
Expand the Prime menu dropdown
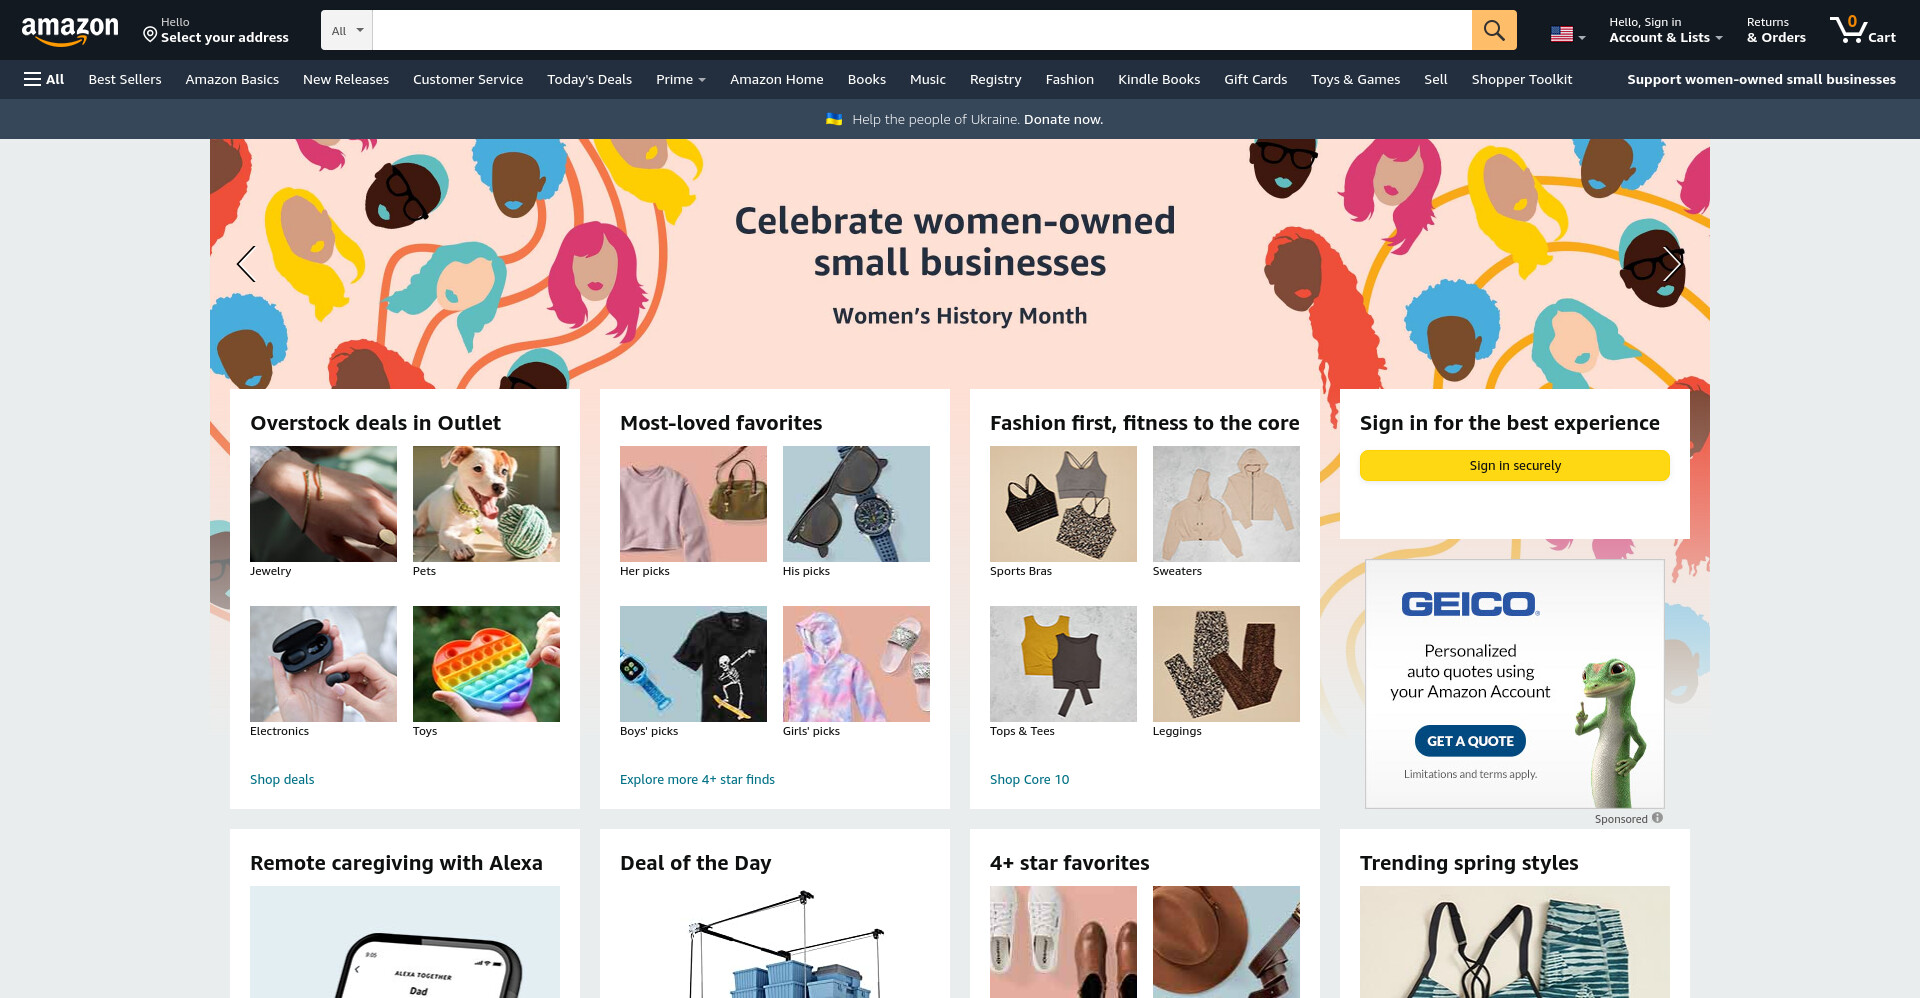(x=681, y=79)
